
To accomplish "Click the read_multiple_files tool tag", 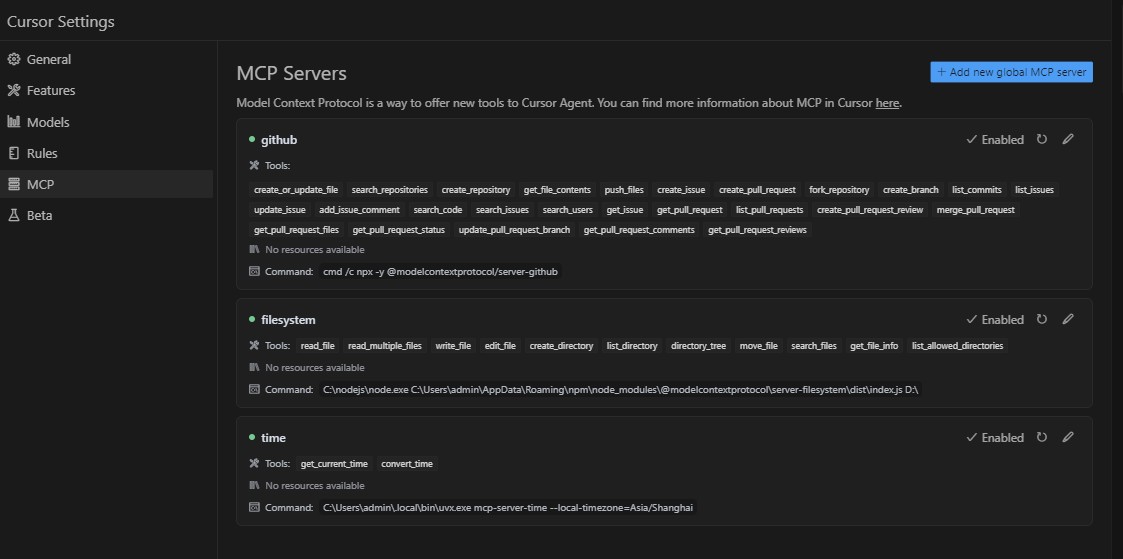I will pos(385,346).
